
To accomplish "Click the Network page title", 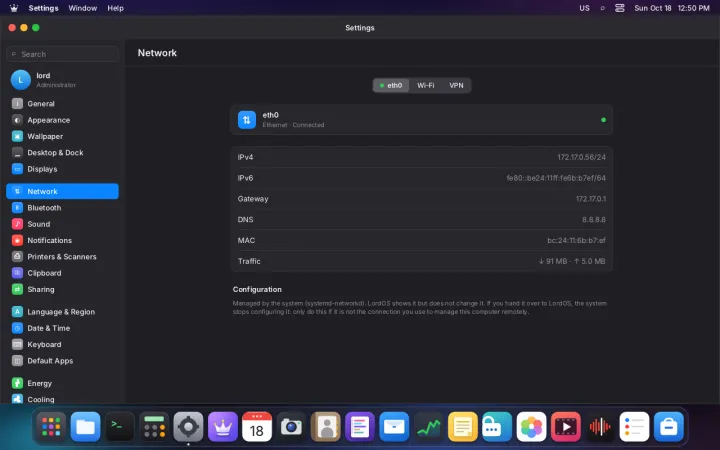I will pos(157,53).
